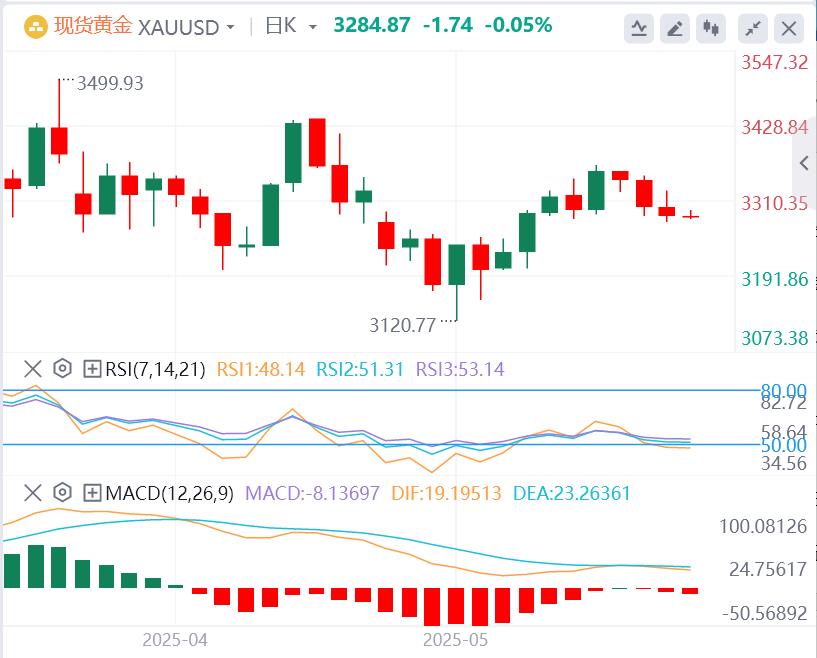817x658 pixels.
Task: Click the shrink/collapse arrows icon
Action: click(754, 28)
